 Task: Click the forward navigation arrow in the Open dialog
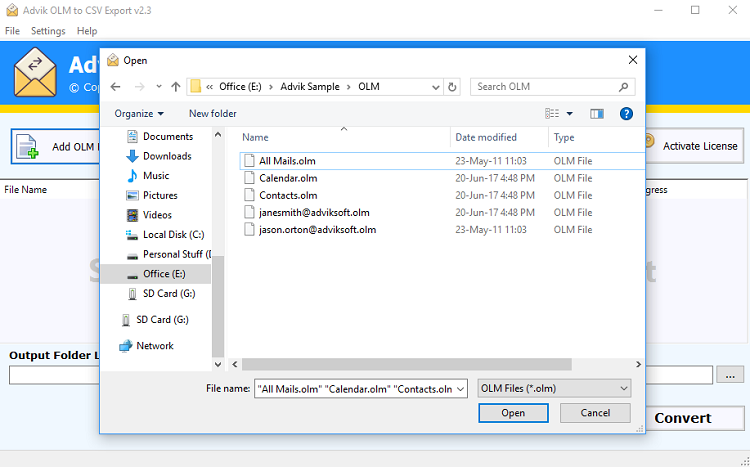139,87
